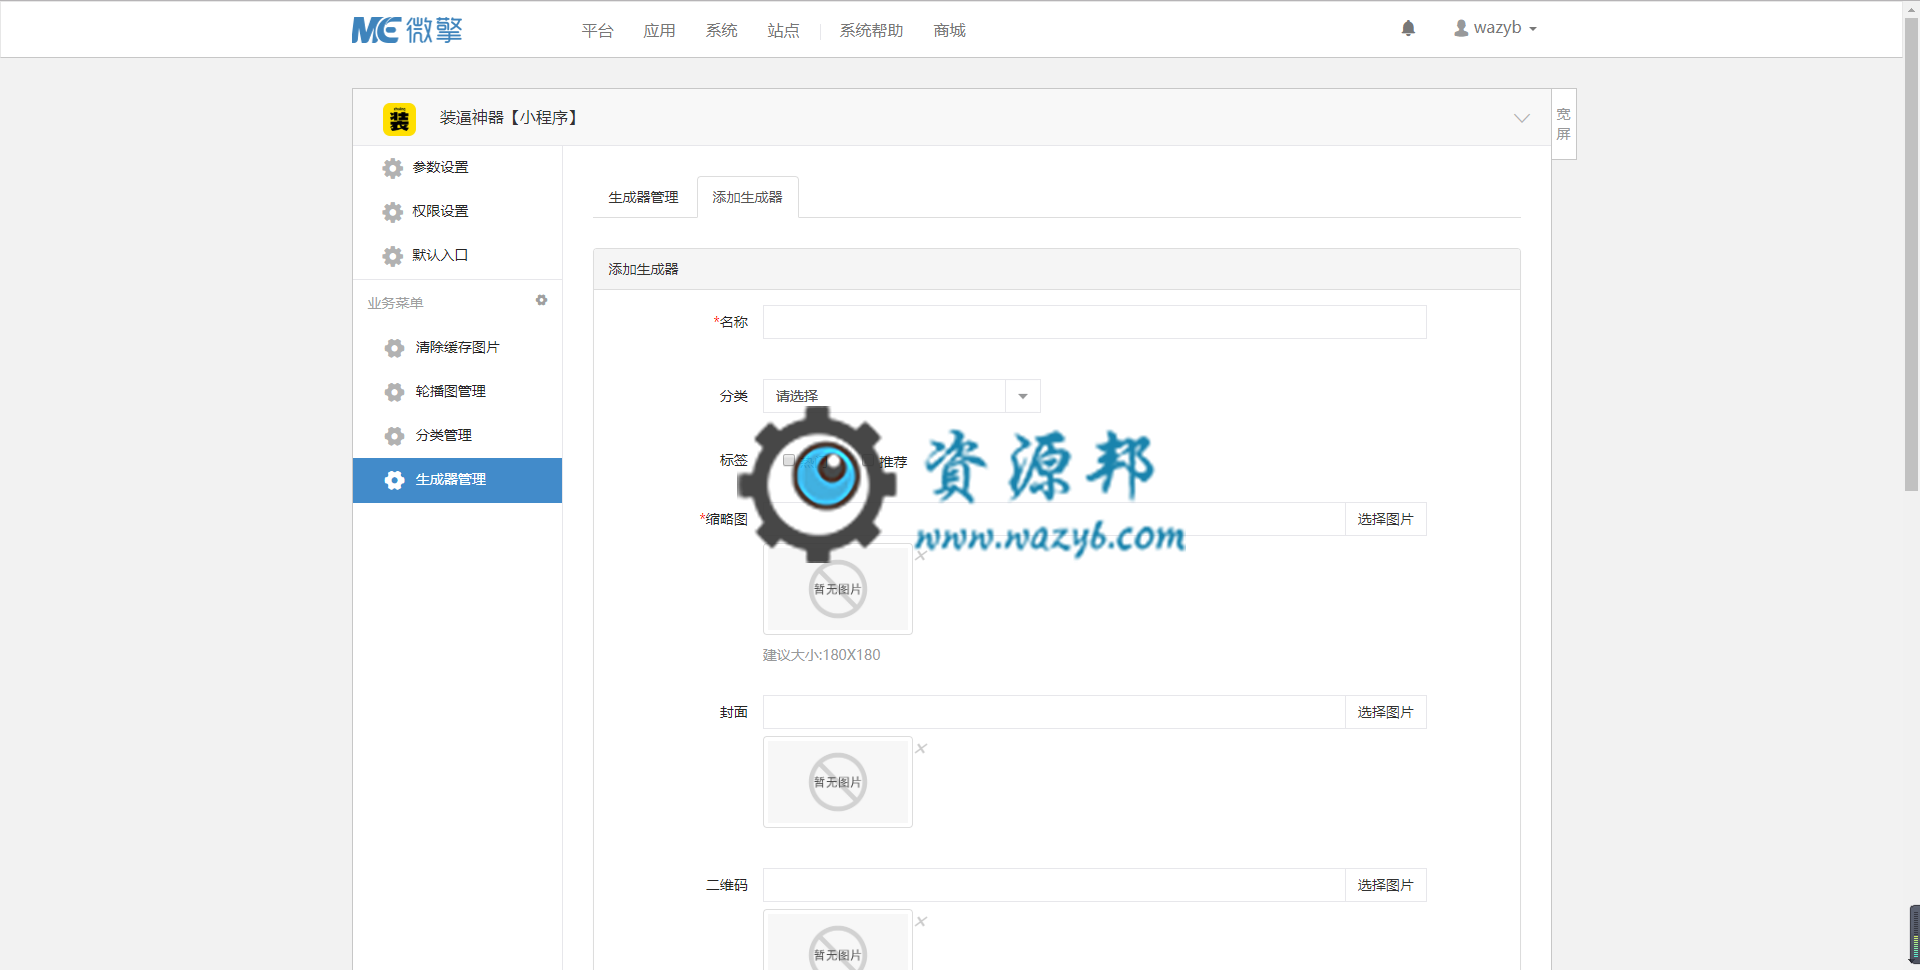
Task: Click the user avatar icon beside wazyb
Action: pos(1461,29)
